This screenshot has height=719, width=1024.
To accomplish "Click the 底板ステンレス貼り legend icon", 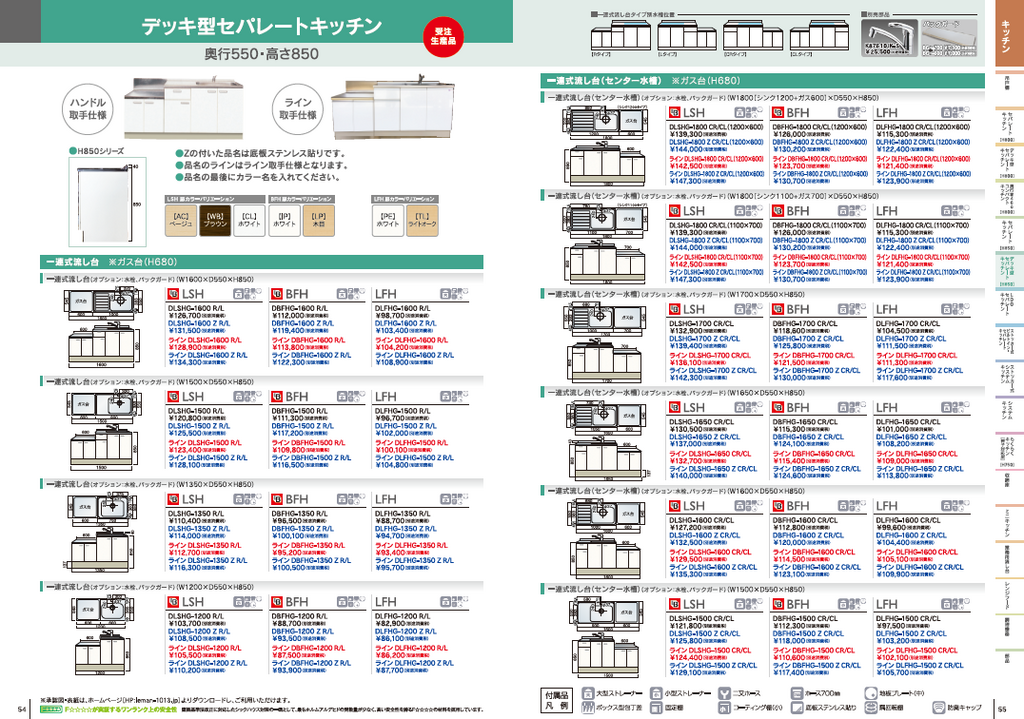I will pyautogui.click(x=796, y=708).
